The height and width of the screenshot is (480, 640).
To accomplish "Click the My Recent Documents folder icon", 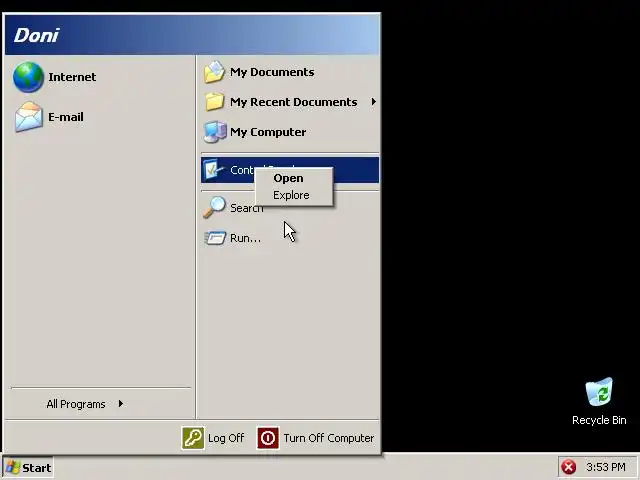I will [x=214, y=102].
